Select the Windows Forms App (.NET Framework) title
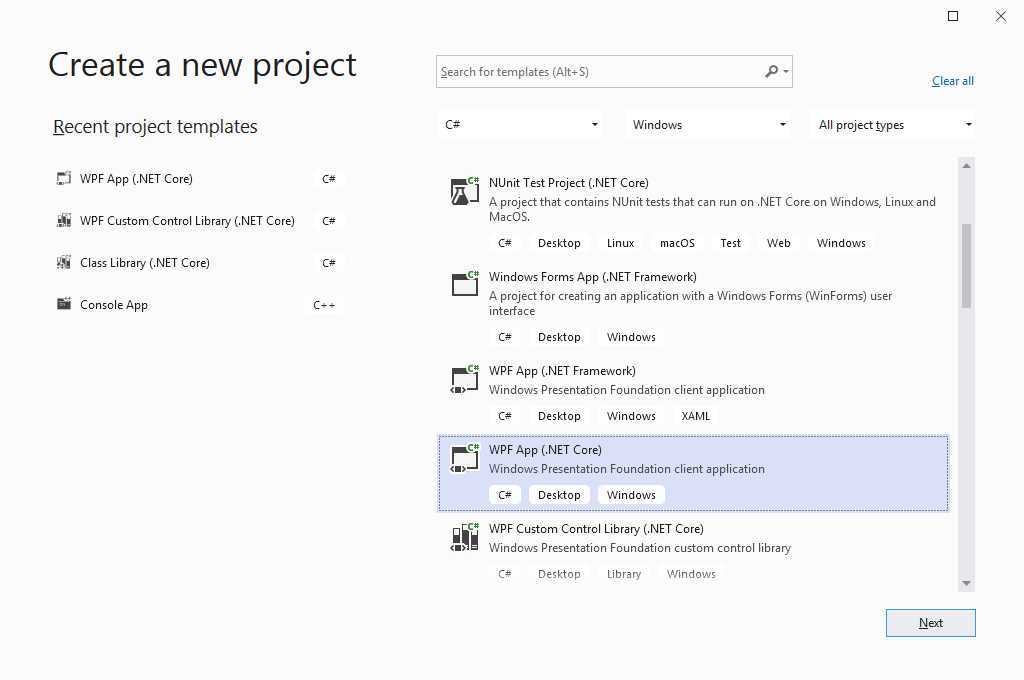The image size is (1024, 680). click(592, 277)
